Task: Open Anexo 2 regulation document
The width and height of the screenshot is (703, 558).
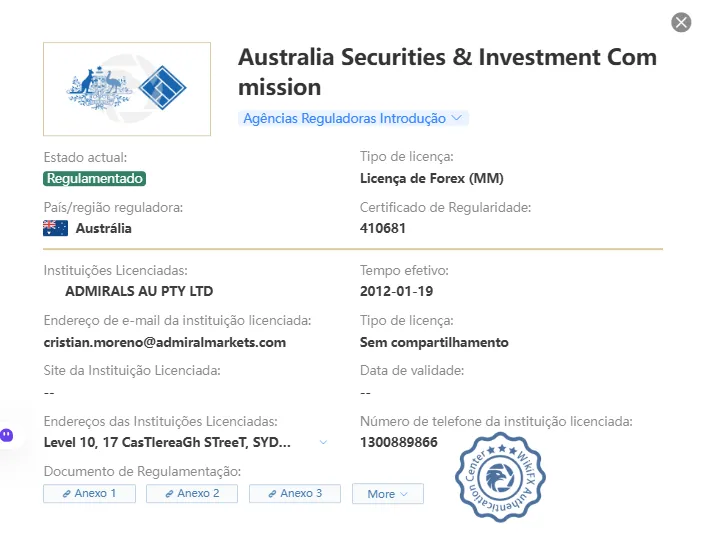Action: (x=192, y=493)
